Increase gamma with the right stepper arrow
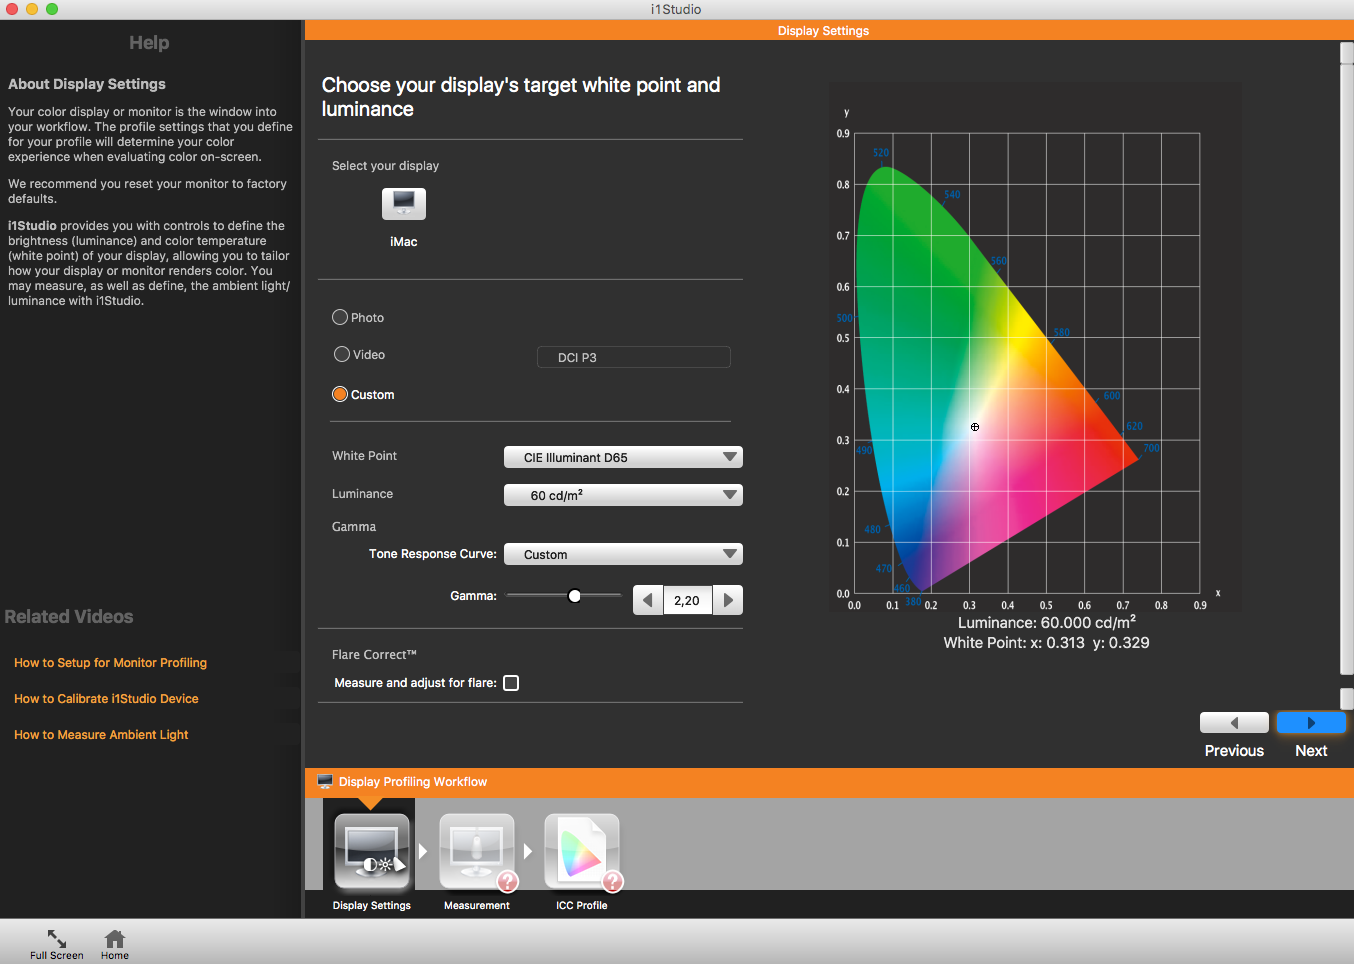 (728, 600)
